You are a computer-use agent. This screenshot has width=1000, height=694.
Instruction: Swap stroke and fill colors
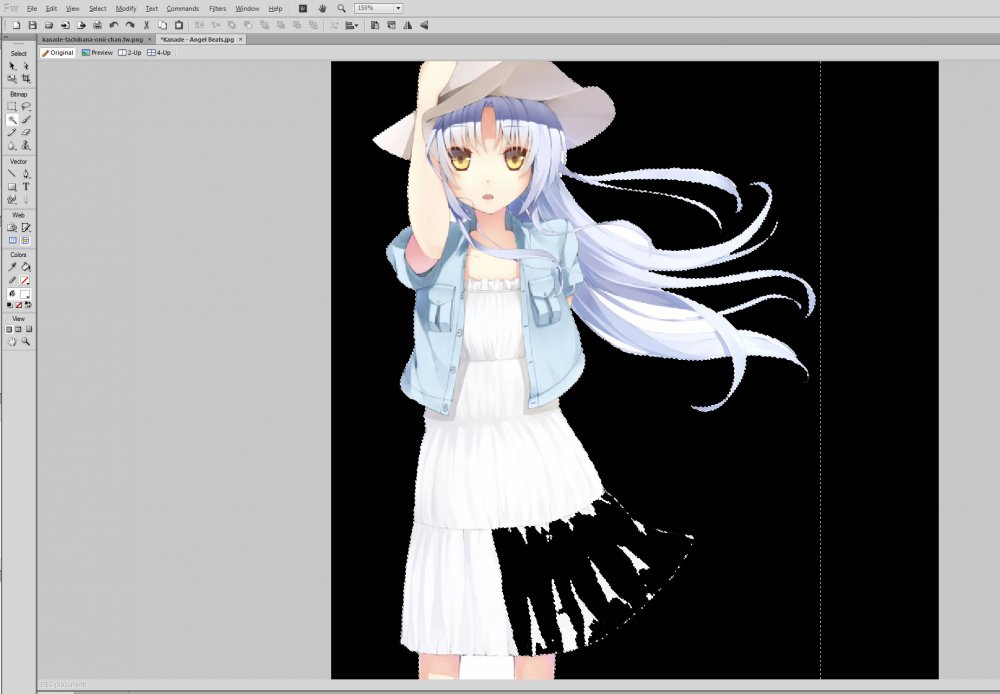click(x=27, y=305)
